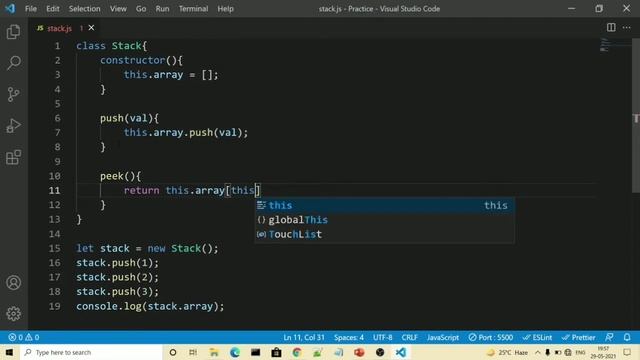Open Microsoft Edge from taskbar
Image resolution: width=640 pixels, height=360 pixels.
point(235,352)
